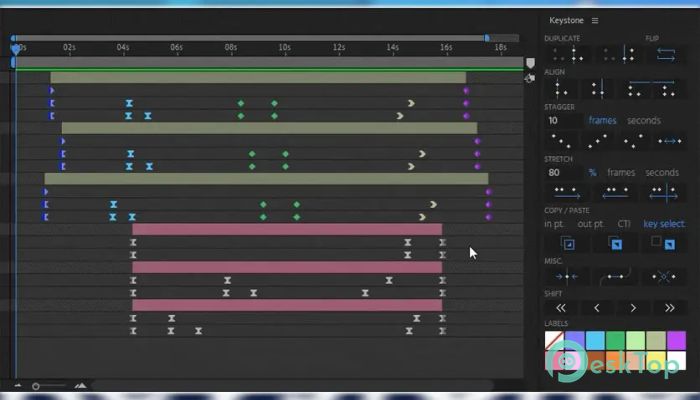Viewport: 700px width, 400px height.
Task: Click the 10s mark on the time ruler
Action: pyautogui.click(x=284, y=47)
